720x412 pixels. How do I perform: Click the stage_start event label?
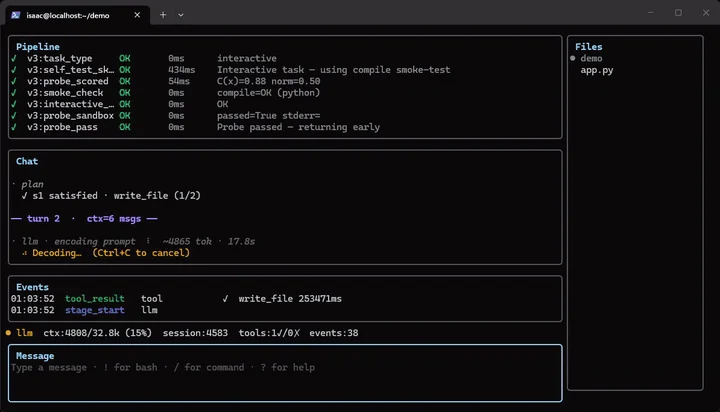[95, 310]
